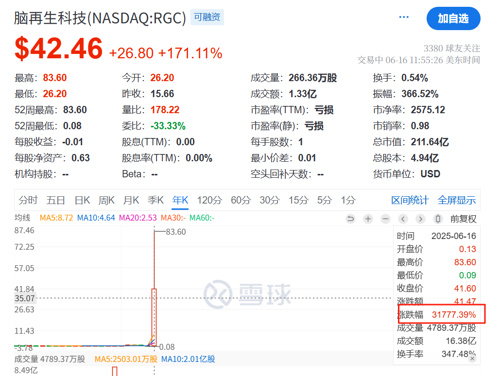Click the MA10:4.64 moving average label
500x376 pixels.
pos(96,218)
